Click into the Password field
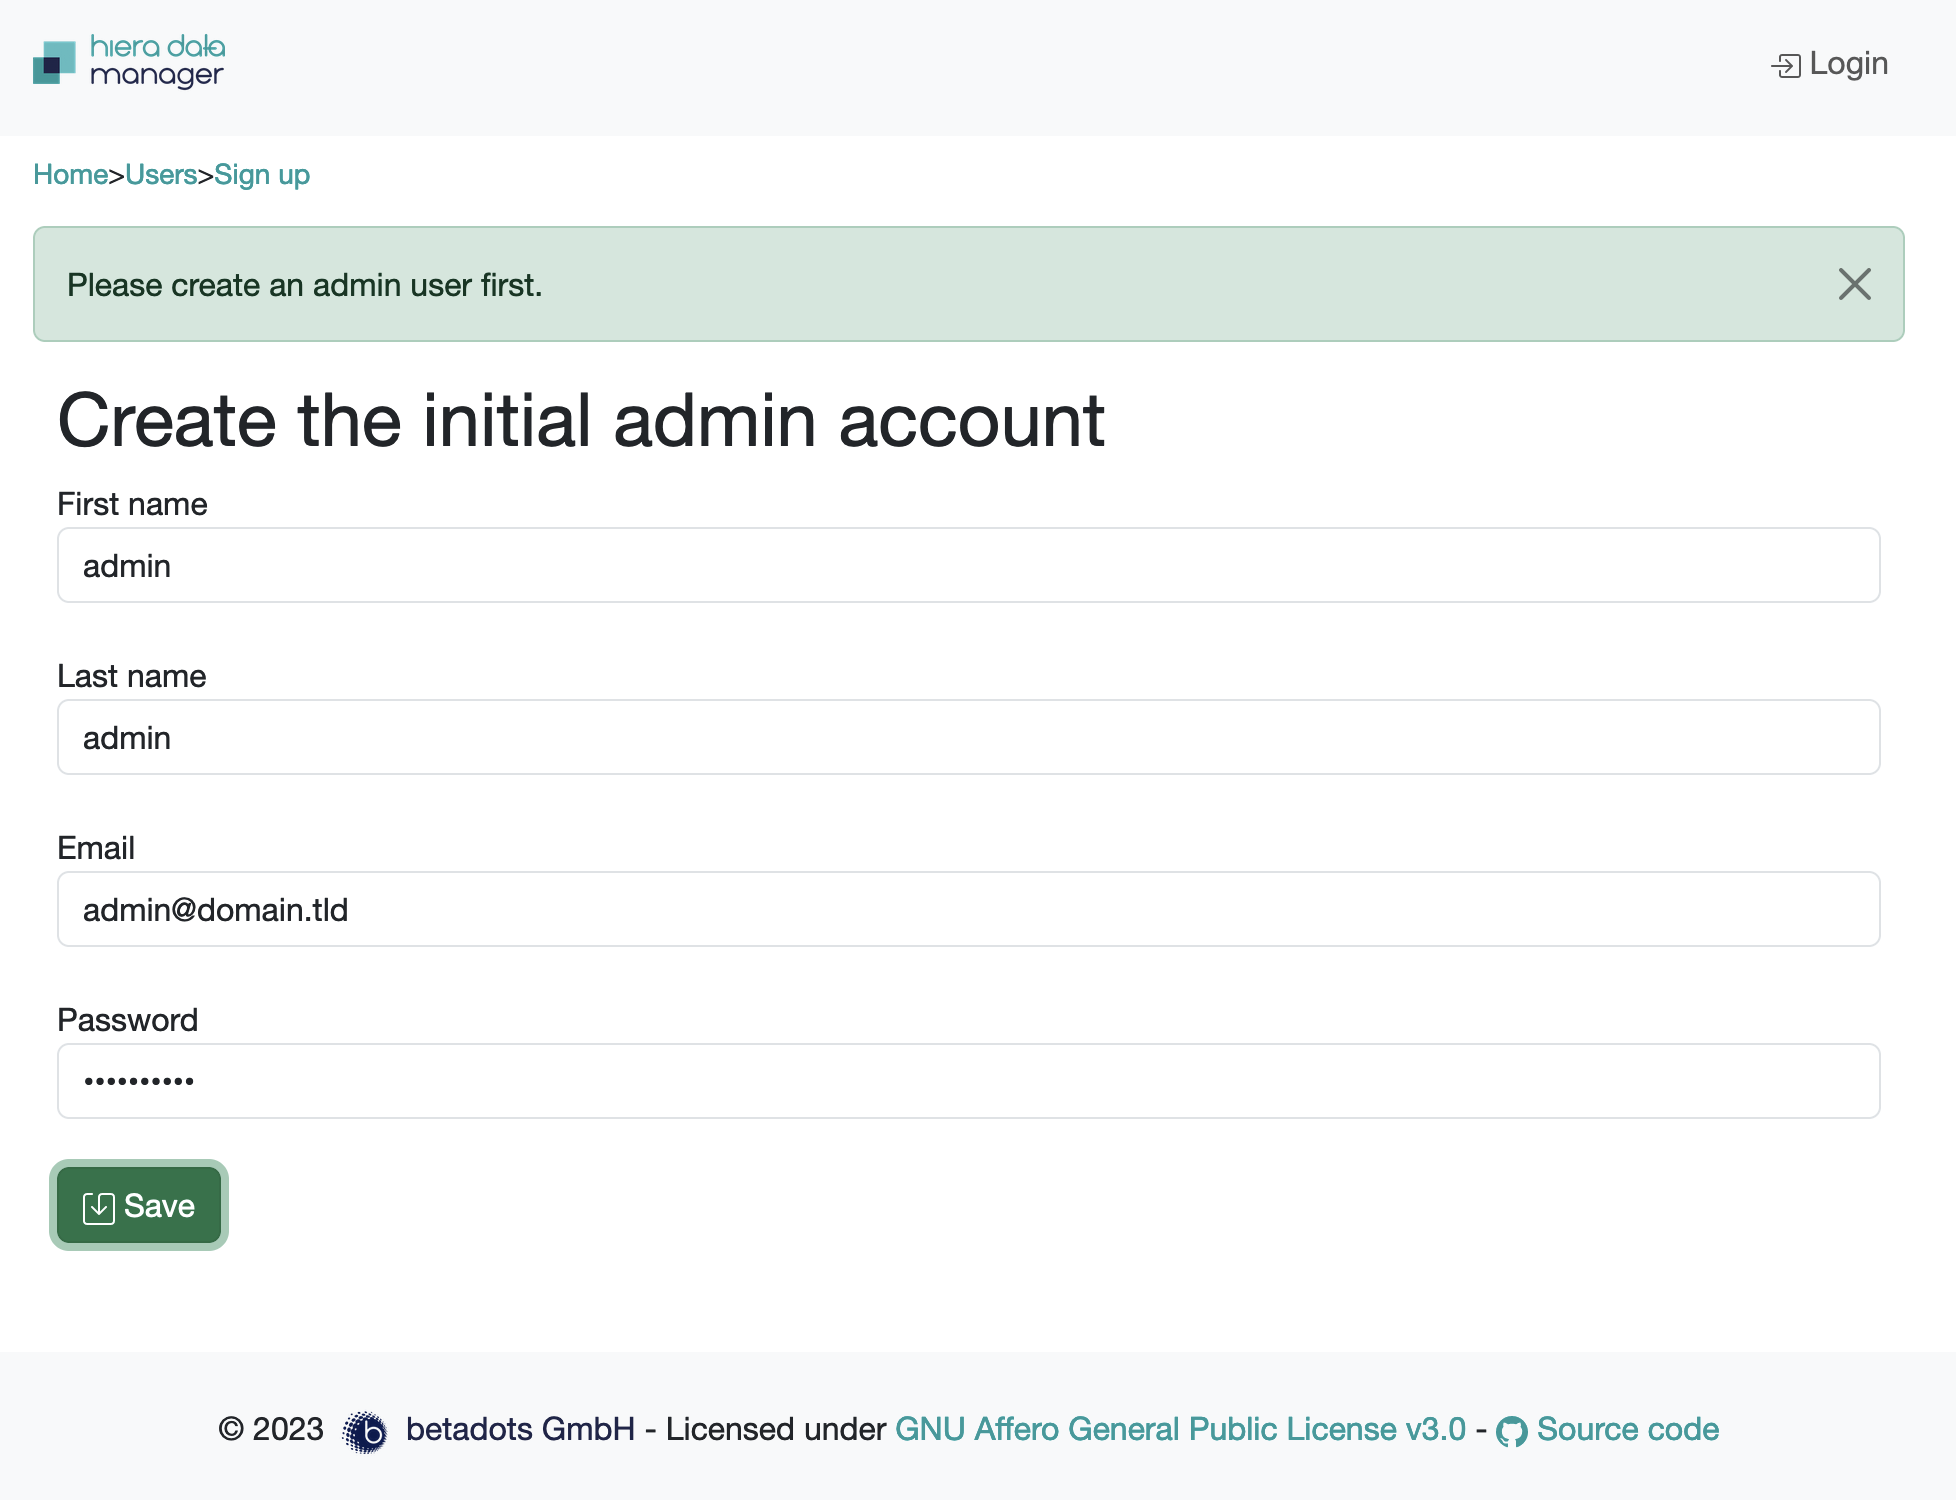The width and height of the screenshot is (1956, 1500). [x=968, y=1081]
